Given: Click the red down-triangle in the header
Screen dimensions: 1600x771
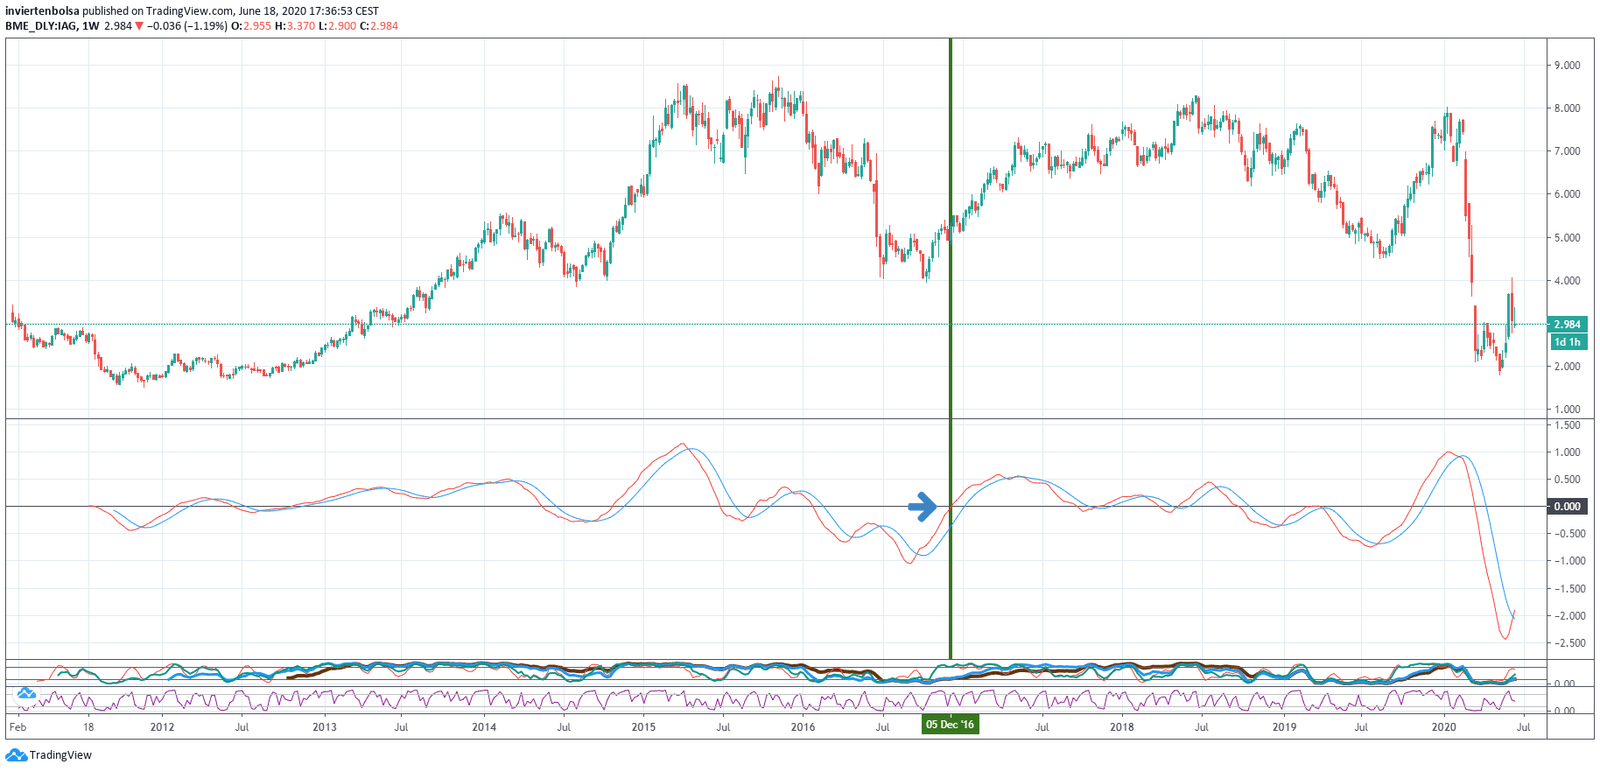Looking at the screenshot, I should [139, 26].
